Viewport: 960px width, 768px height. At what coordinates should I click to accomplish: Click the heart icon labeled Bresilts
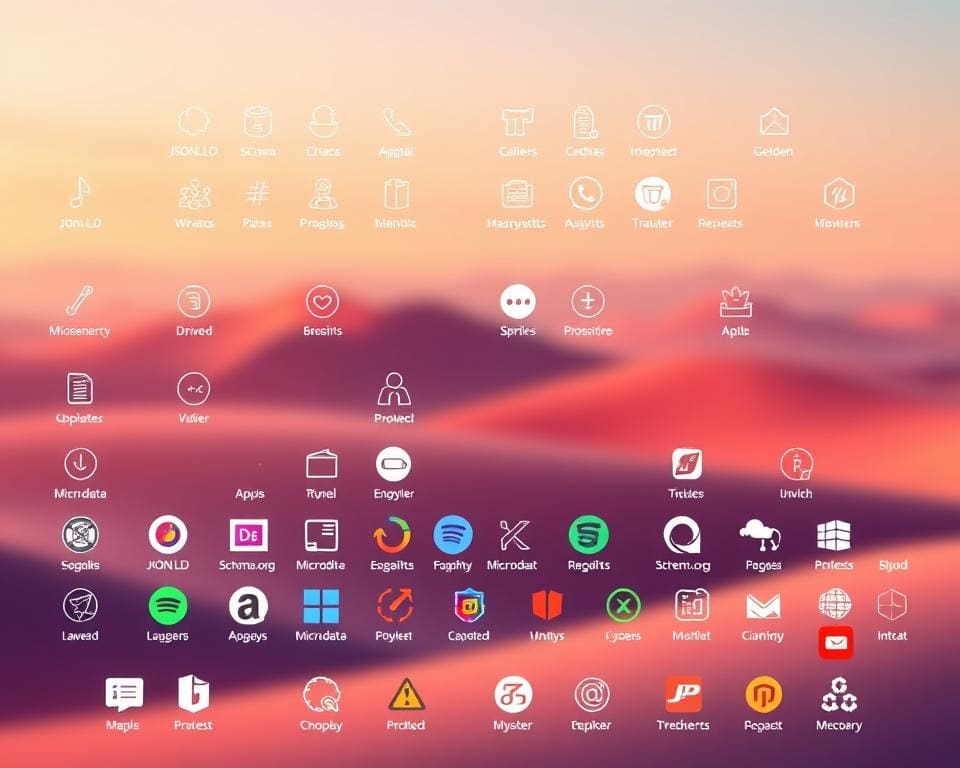(323, 302)
